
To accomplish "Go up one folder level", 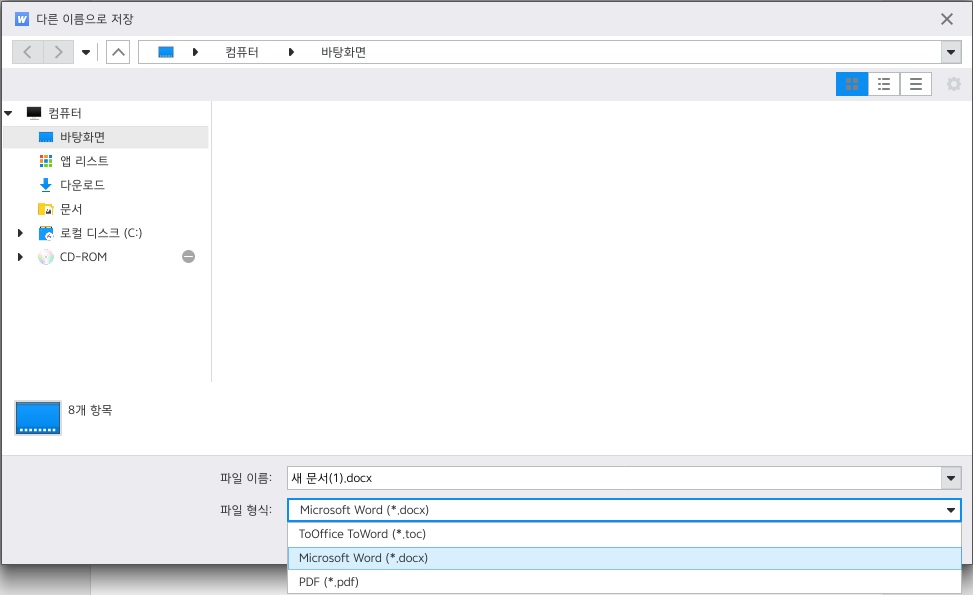I will pyautogui.click(x=118, y=52).
